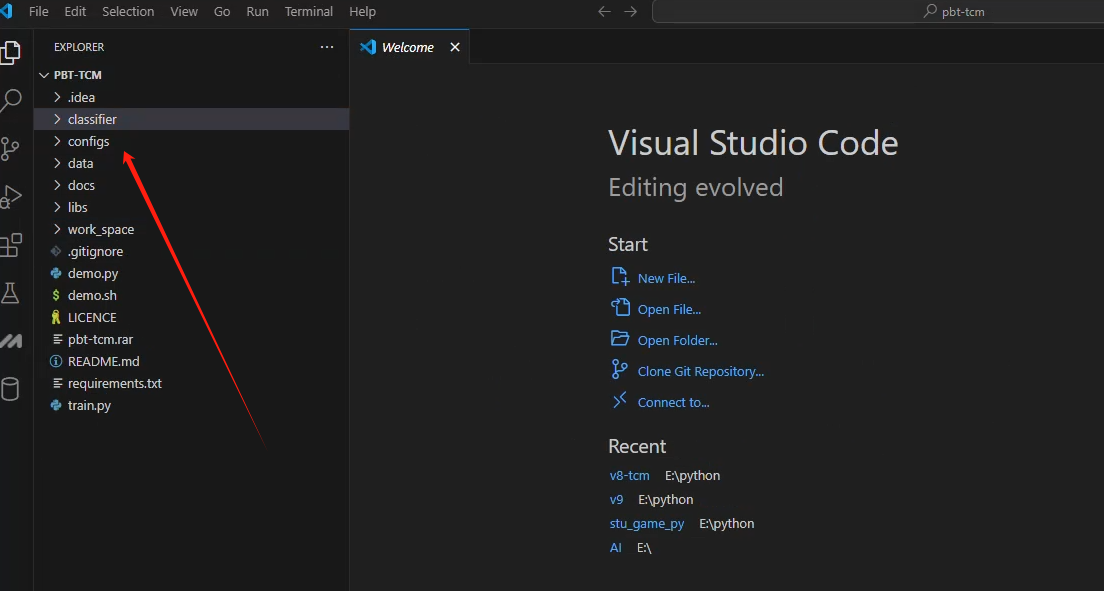Open the Help menu
Viewport: 1104px width, 591px height.
[x=363, y=12]
